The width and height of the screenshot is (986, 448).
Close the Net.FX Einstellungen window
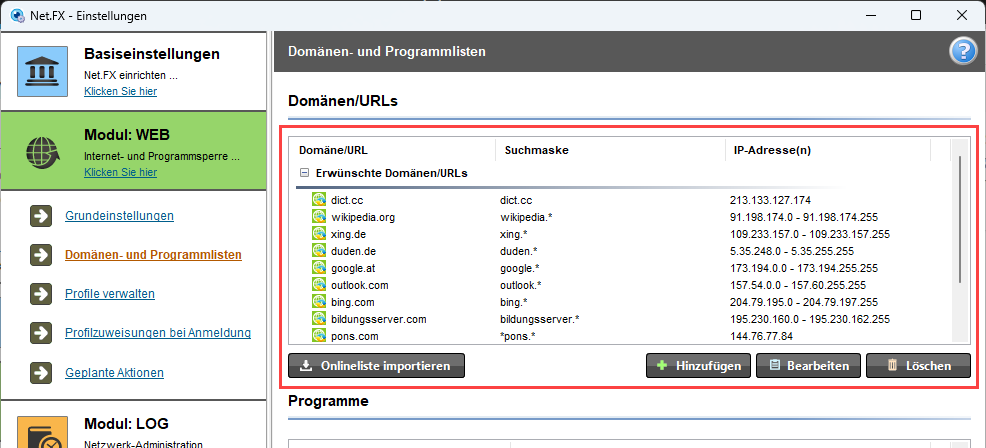[x=961, y=15]
